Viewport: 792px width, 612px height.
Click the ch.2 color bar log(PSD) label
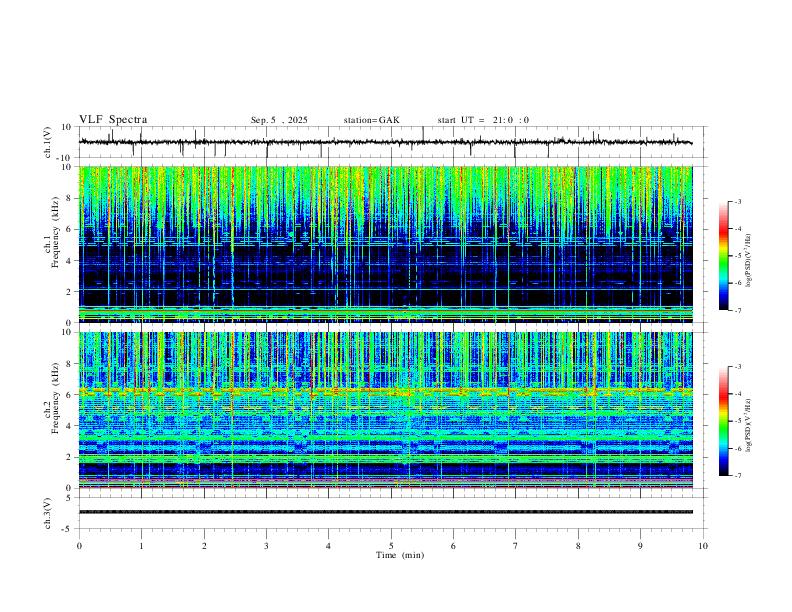coord(749,425)
